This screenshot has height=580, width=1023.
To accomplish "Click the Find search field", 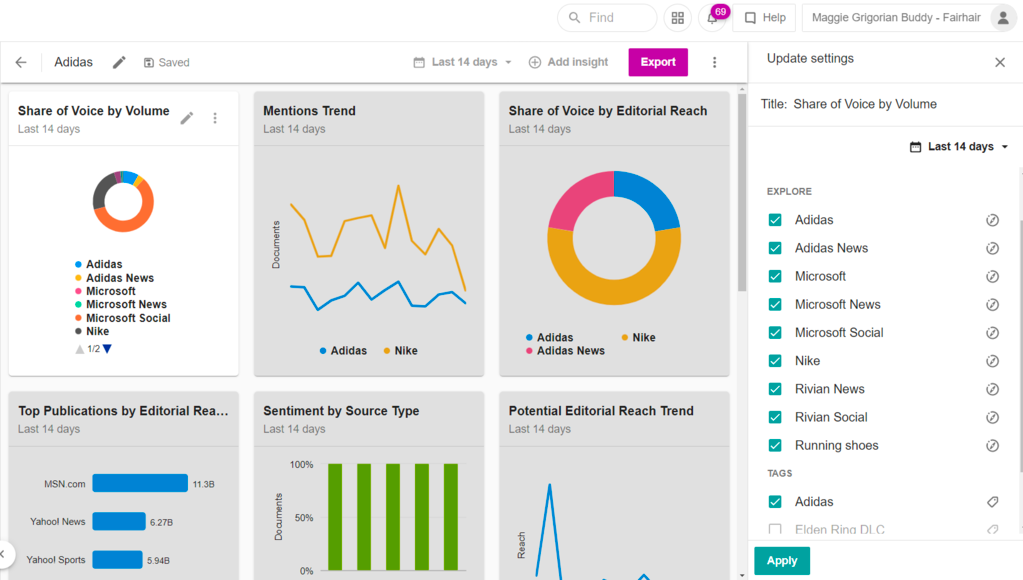I will tap(607, 18).
